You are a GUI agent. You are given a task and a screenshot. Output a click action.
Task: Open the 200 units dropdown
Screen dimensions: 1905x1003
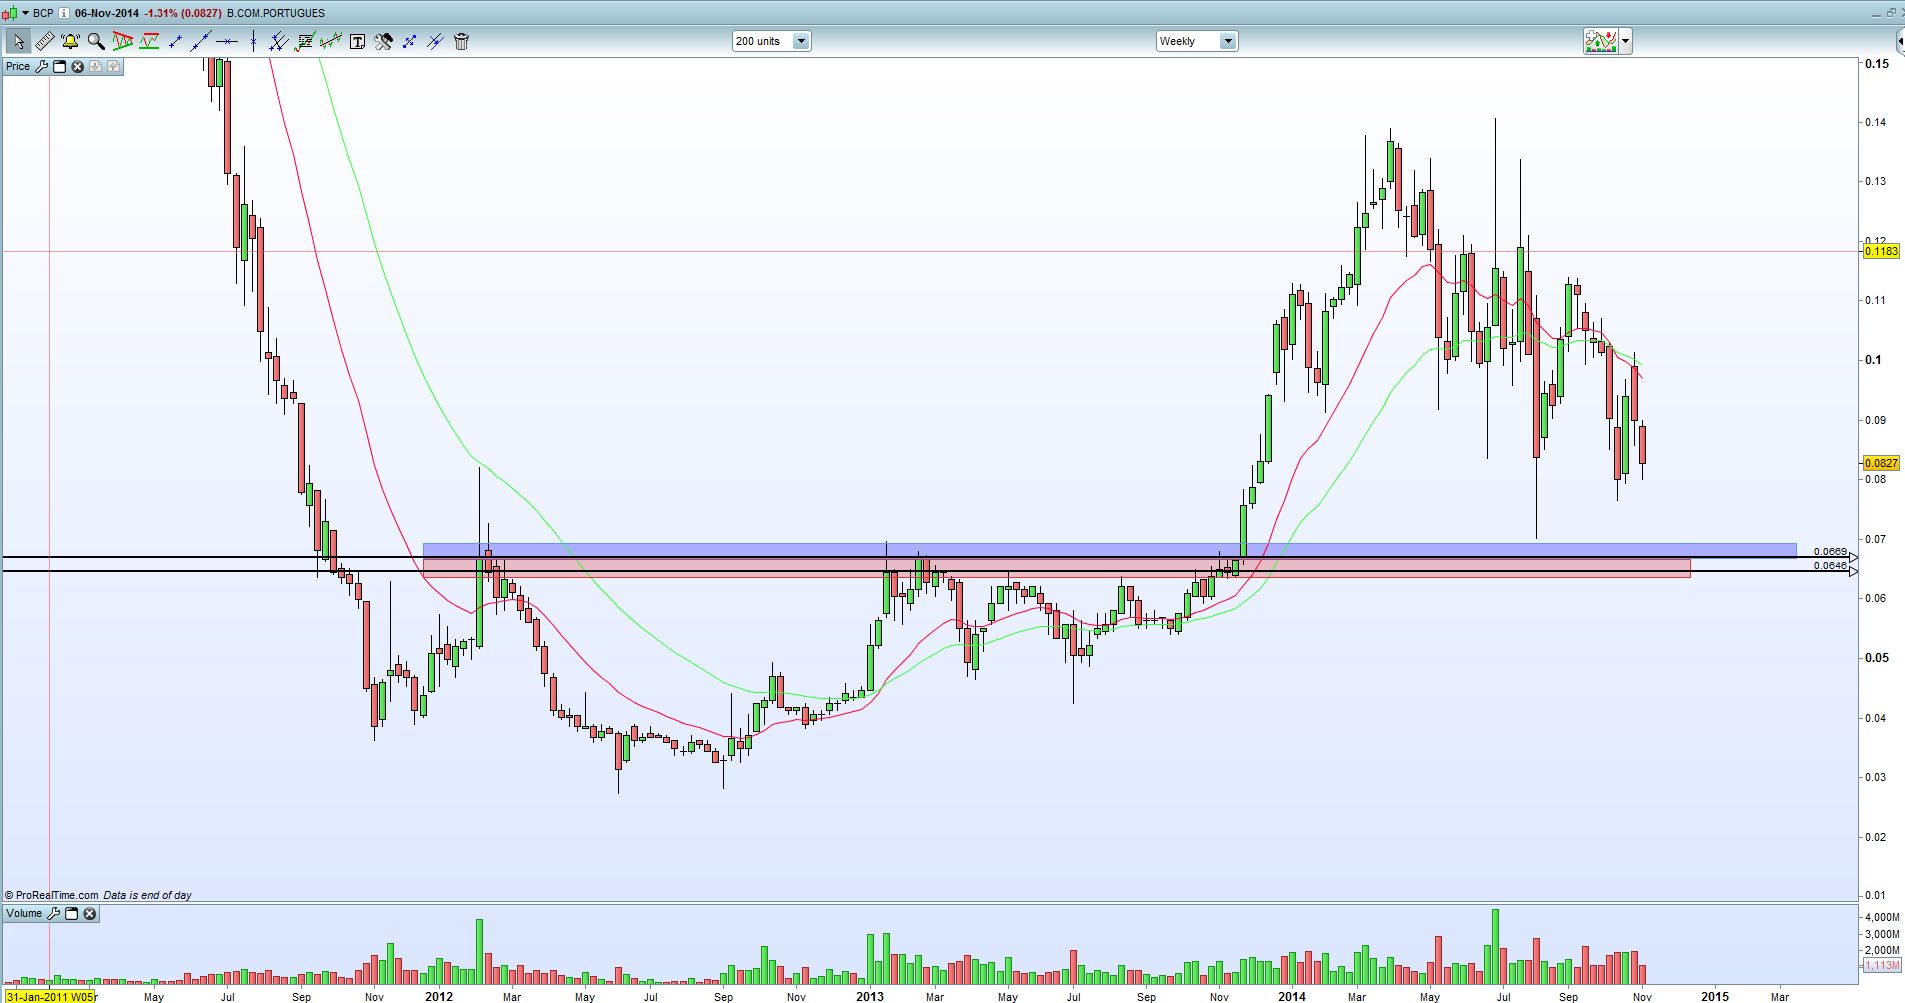click(x=771, y=41)
